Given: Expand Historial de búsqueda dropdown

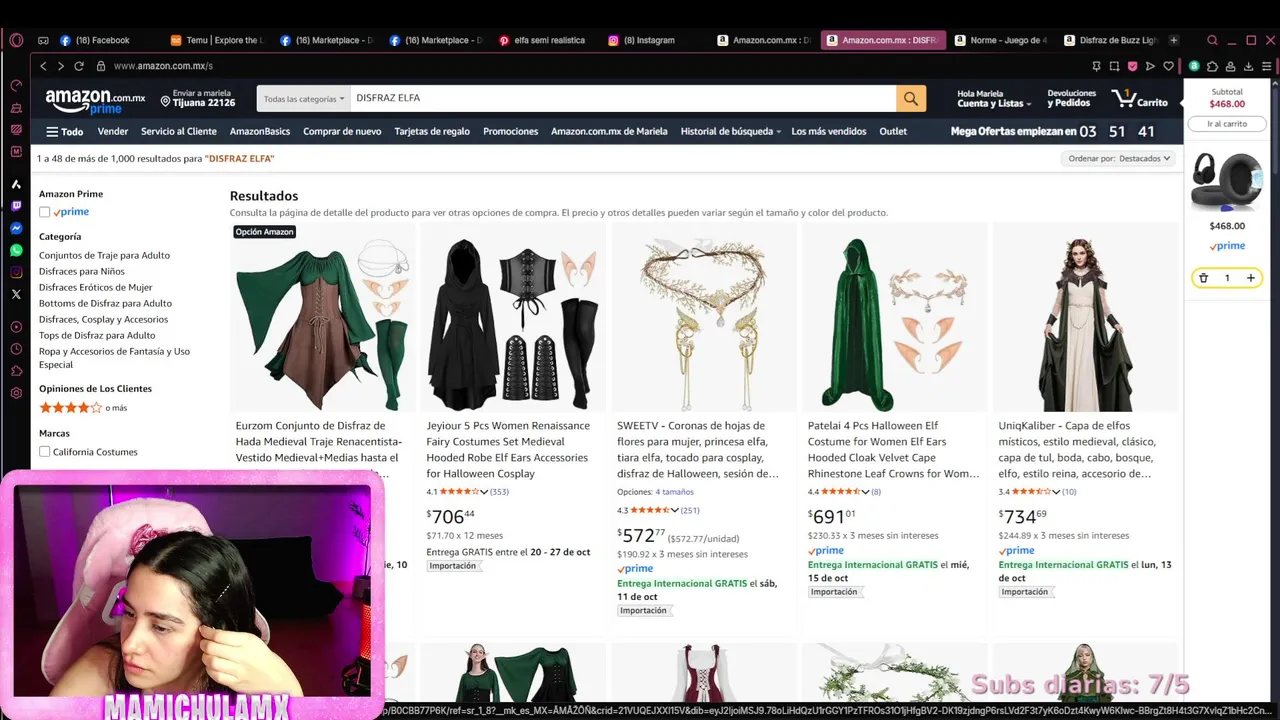Looking at the screenshot, I should (x=731, y=131).
